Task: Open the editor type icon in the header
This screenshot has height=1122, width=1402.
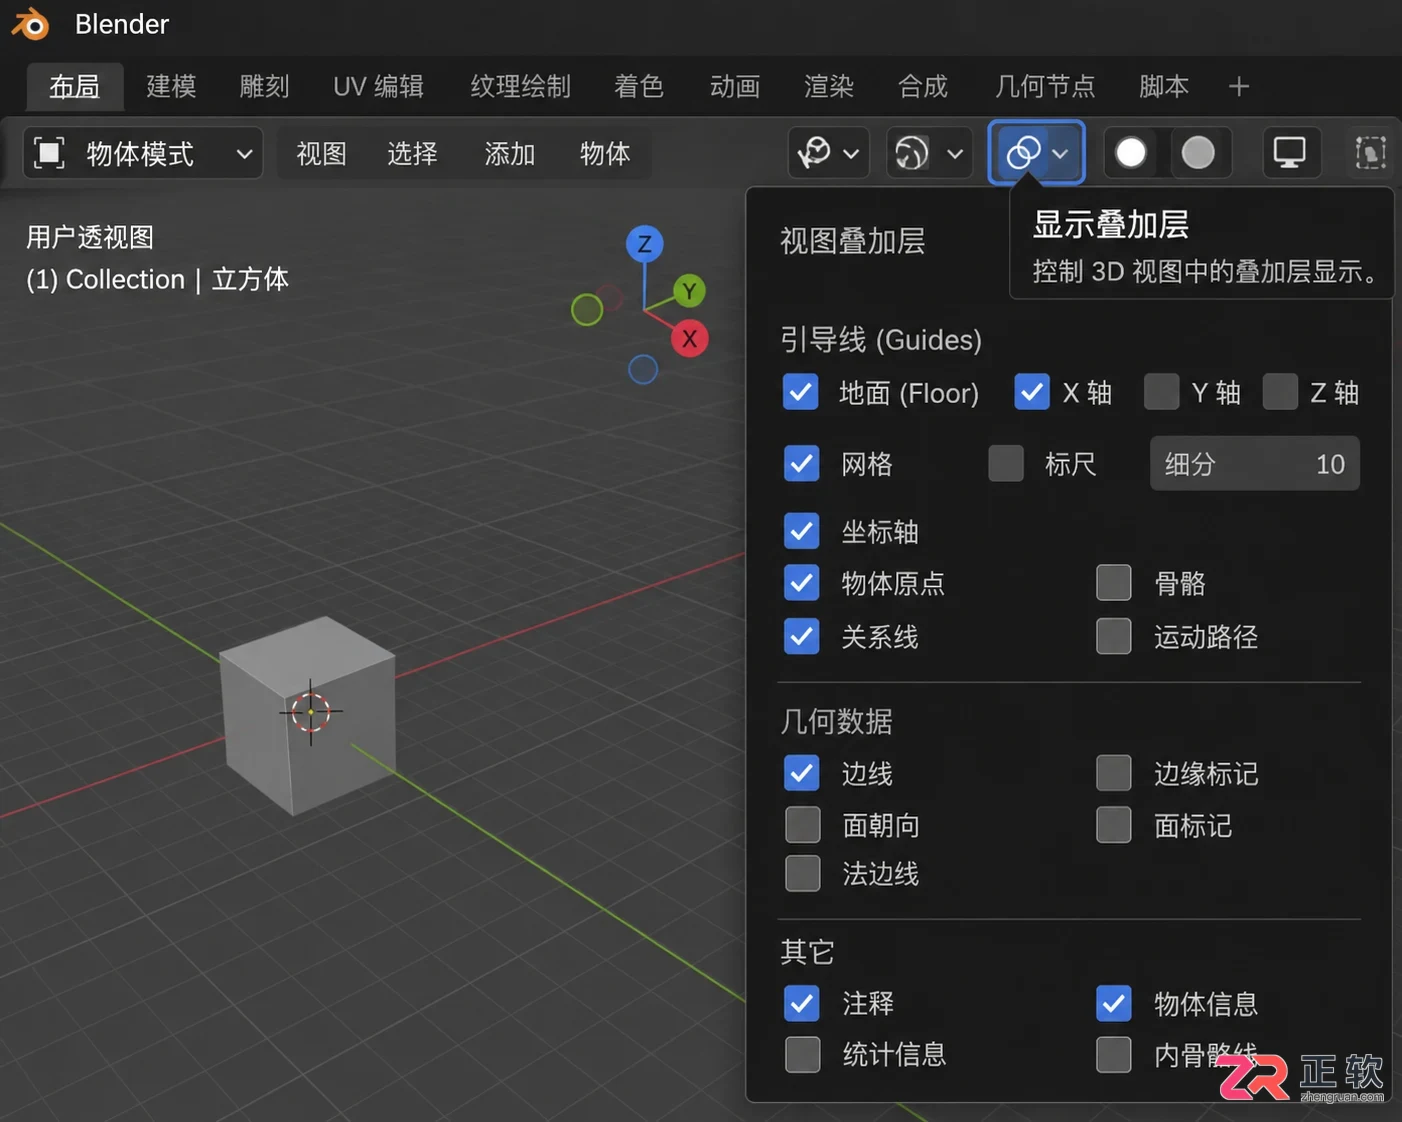Action: [49, 153]
